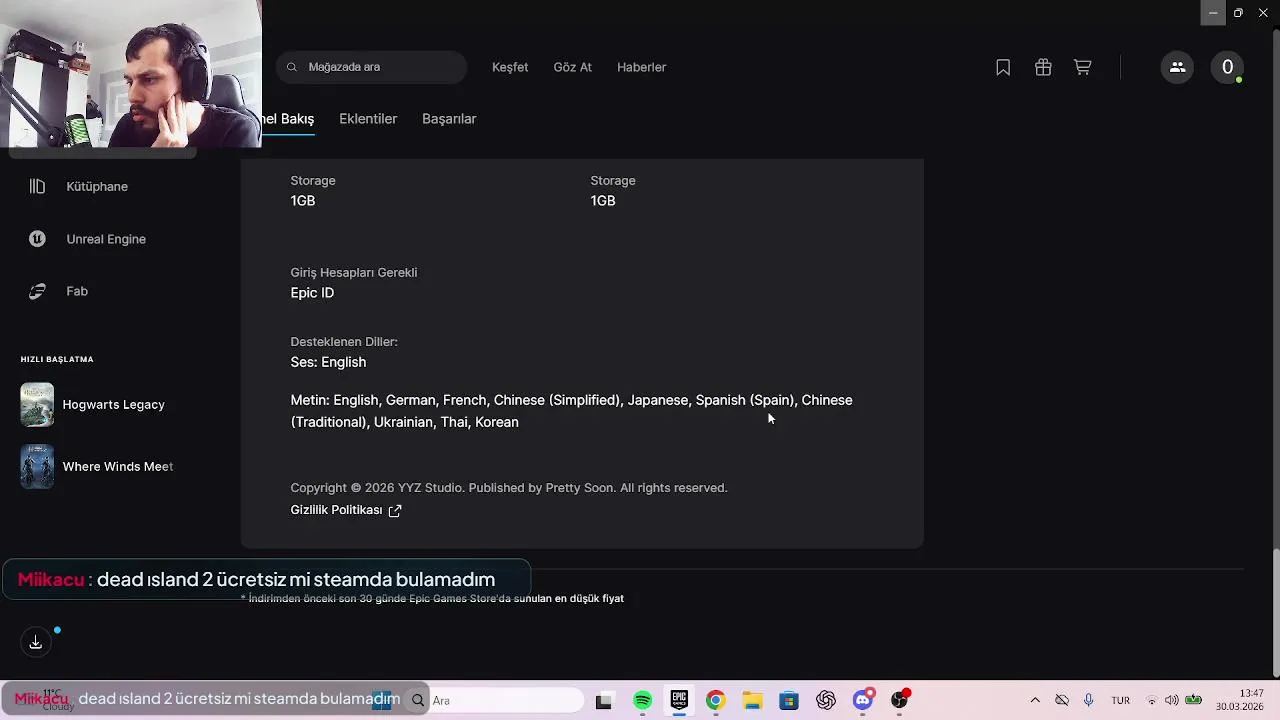The height and width of the screenshot is (720, 1280).
Task: Open the Göz At menu item
Action: point(573,67)
